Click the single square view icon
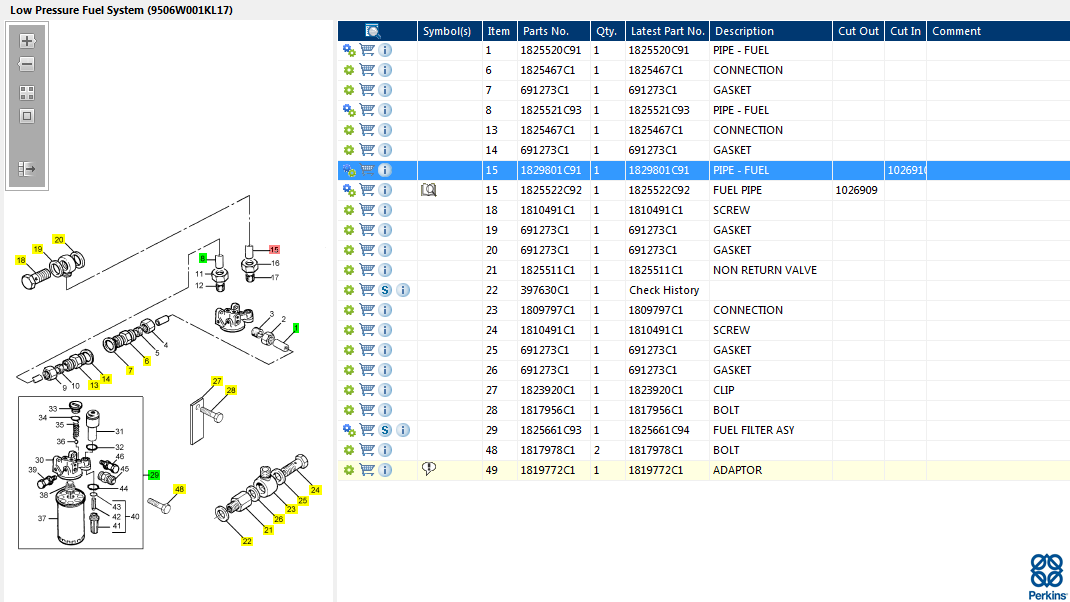Screen dimensions: 1070x602 (27, 115)
